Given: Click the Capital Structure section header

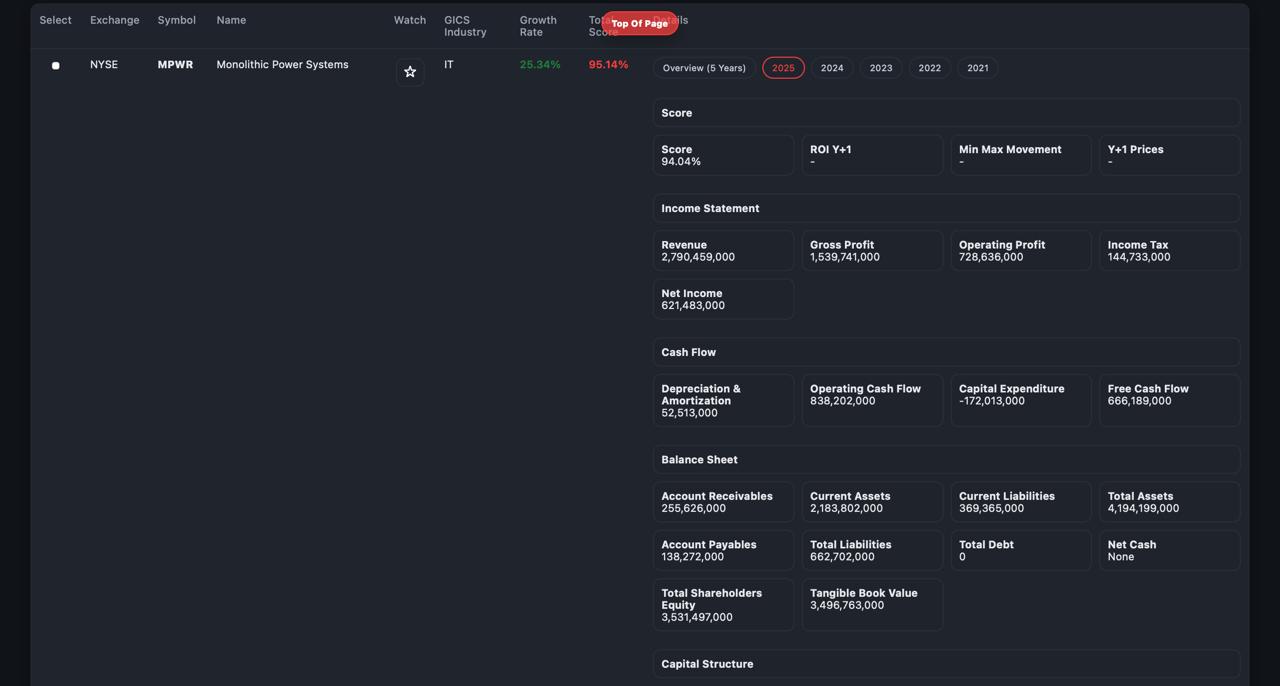Looking at the screenshot, I should 946,664.
